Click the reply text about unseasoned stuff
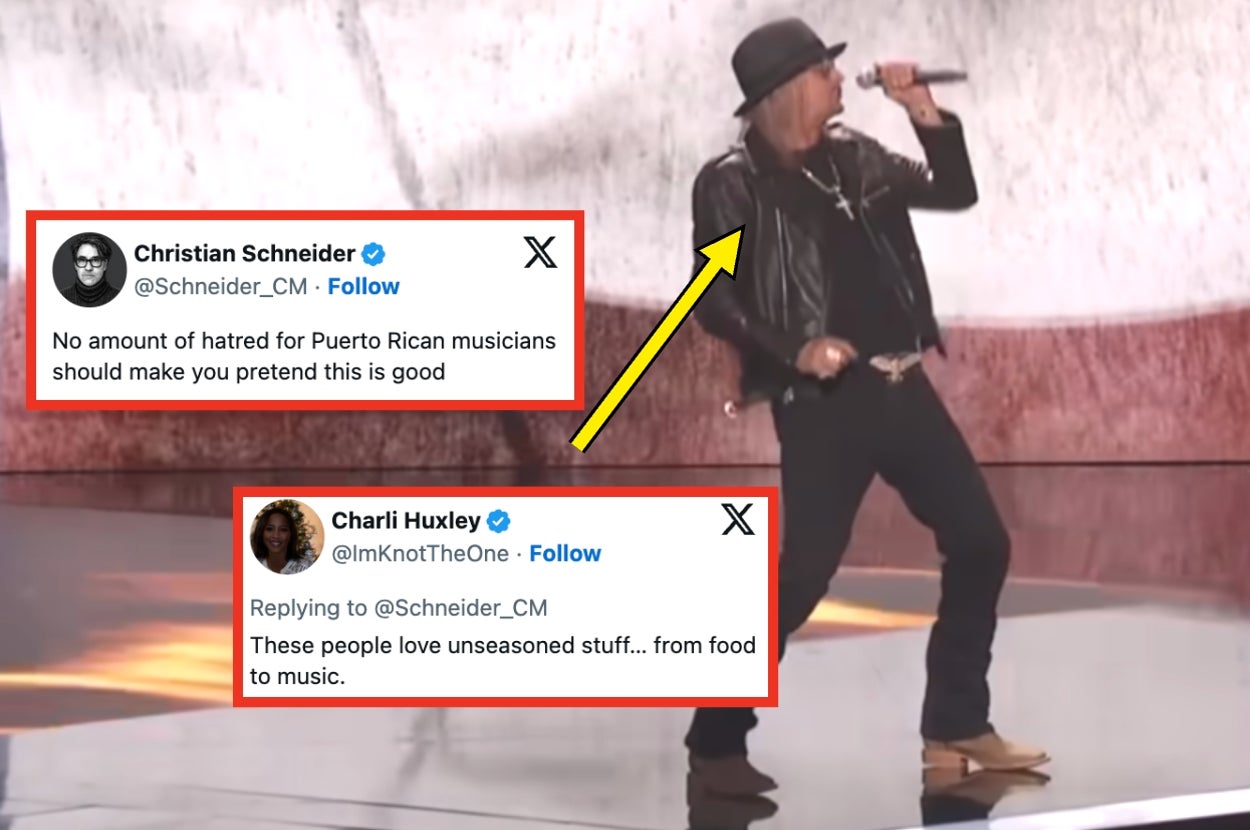Image resolution: width=1250 pixels, height=830 pixels. [502, 661]
